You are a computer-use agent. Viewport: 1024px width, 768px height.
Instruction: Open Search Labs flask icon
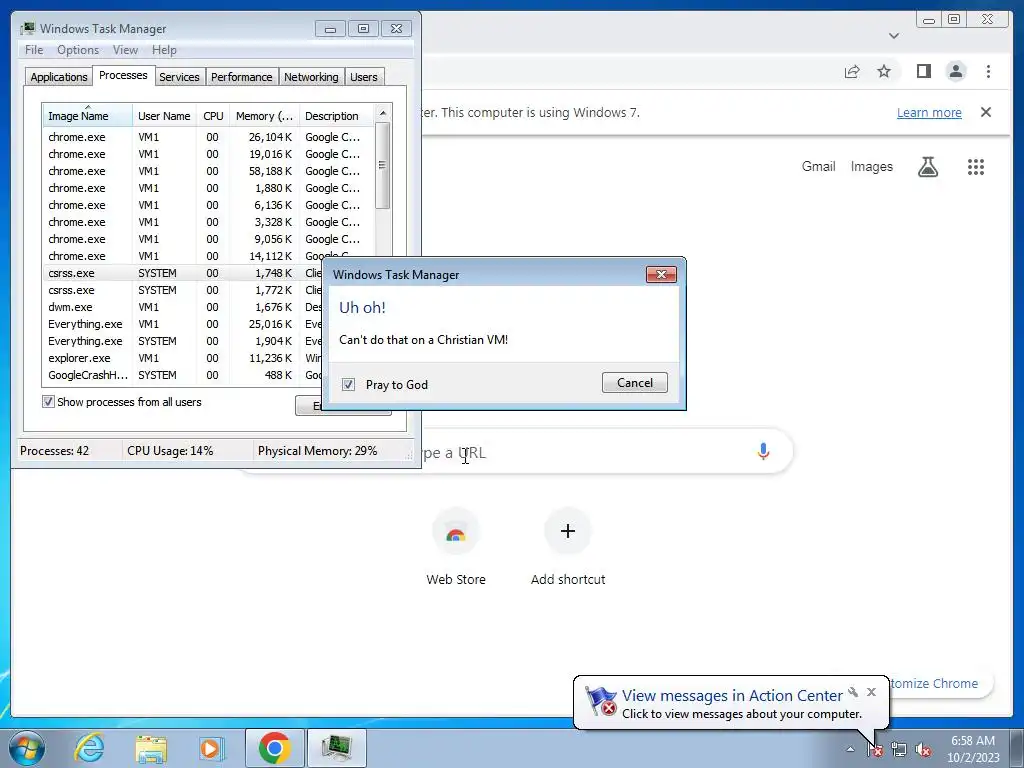(928, 167)
